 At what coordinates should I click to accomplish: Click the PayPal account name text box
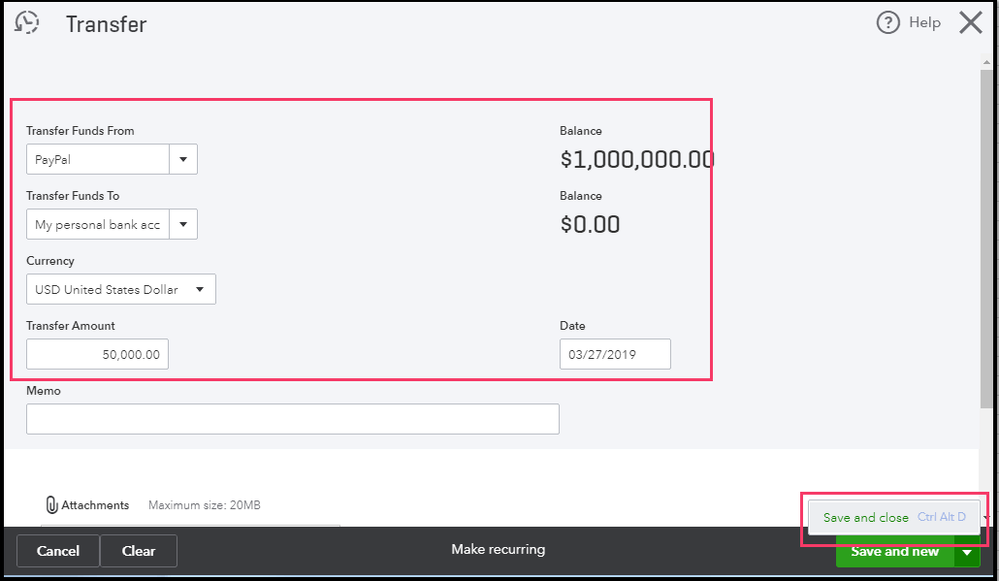[98, 160]
